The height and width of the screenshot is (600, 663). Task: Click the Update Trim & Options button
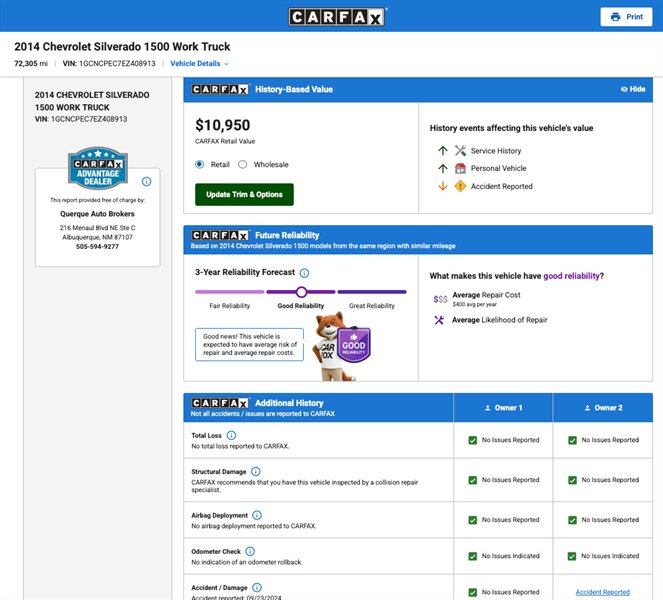[x=244, y=195]
